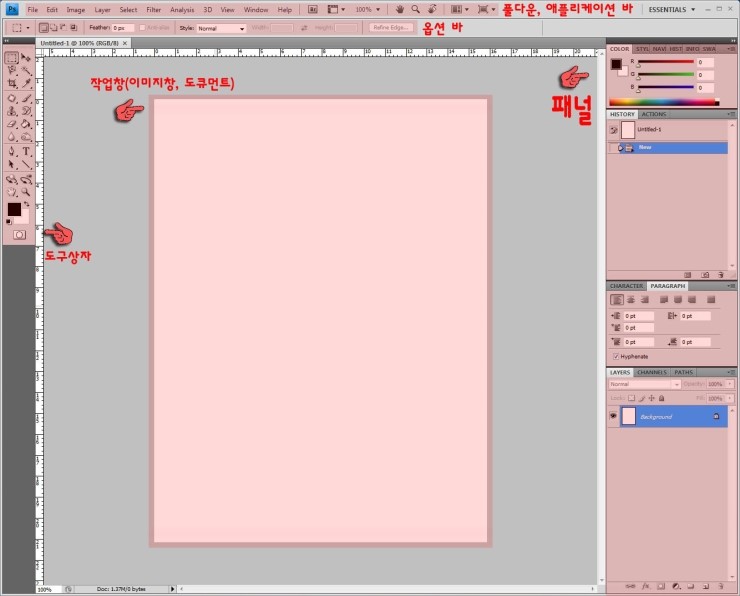Screen dimensions: 740x596
Task: Select the Eraser tool
Action: pos(12,124)
